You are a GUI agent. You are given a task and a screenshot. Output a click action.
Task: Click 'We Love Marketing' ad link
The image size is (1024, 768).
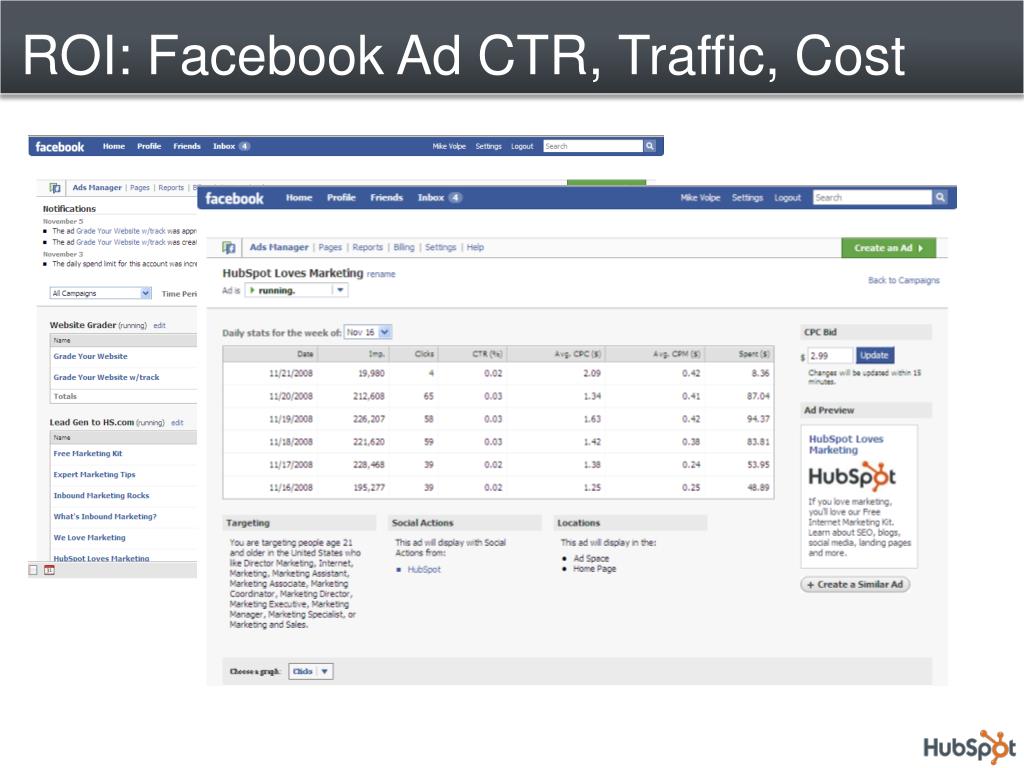point(89,537)
